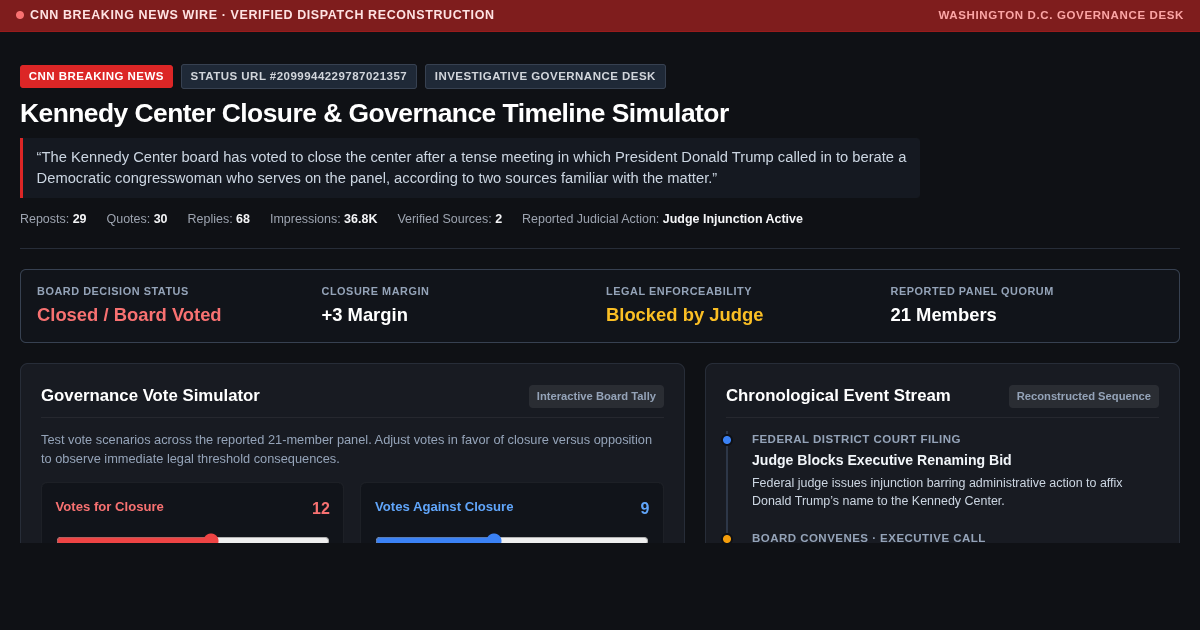Click the Judge Blocks Executive Renaming Bid entry
The image size is (1200, 630).
tap(882, 460)
